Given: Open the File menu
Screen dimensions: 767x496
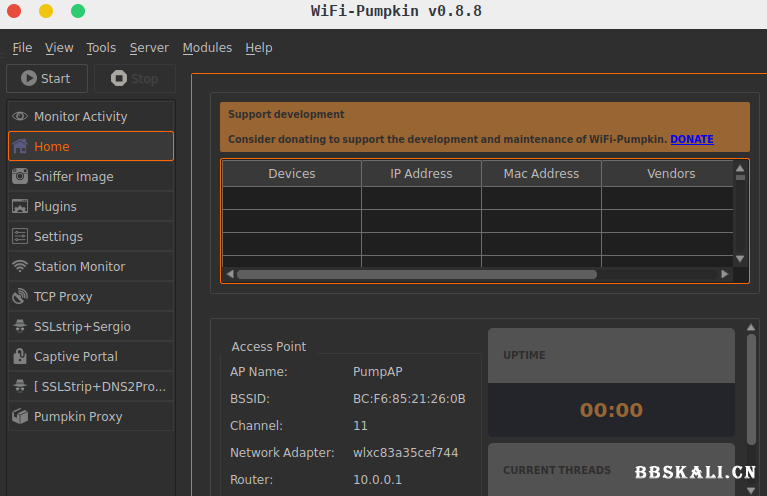Looking at the screenshot, I should coord(22,48).
